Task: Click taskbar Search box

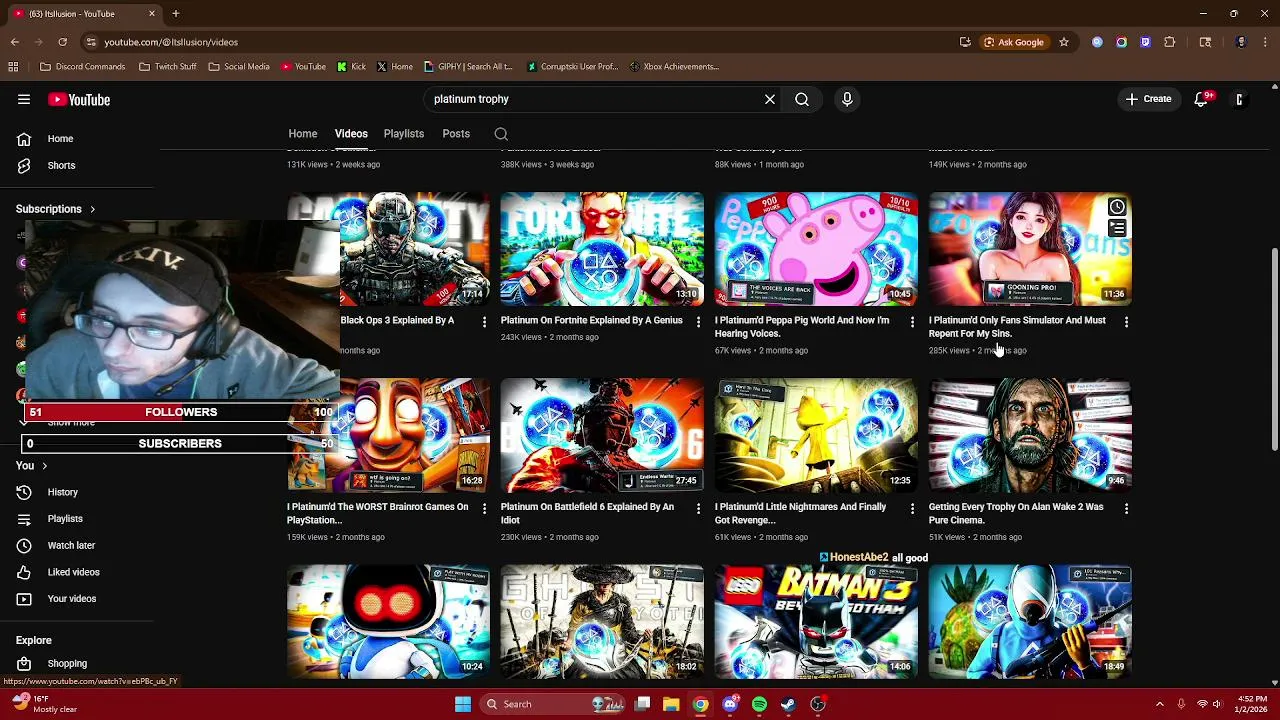Action: coord(553,704)
